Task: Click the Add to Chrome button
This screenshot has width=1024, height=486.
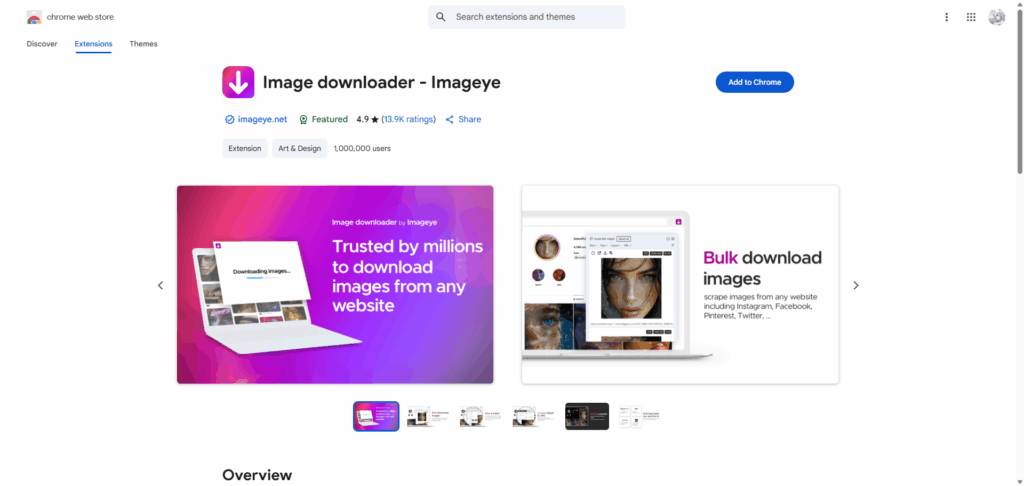Action: (x=754, y=82)
